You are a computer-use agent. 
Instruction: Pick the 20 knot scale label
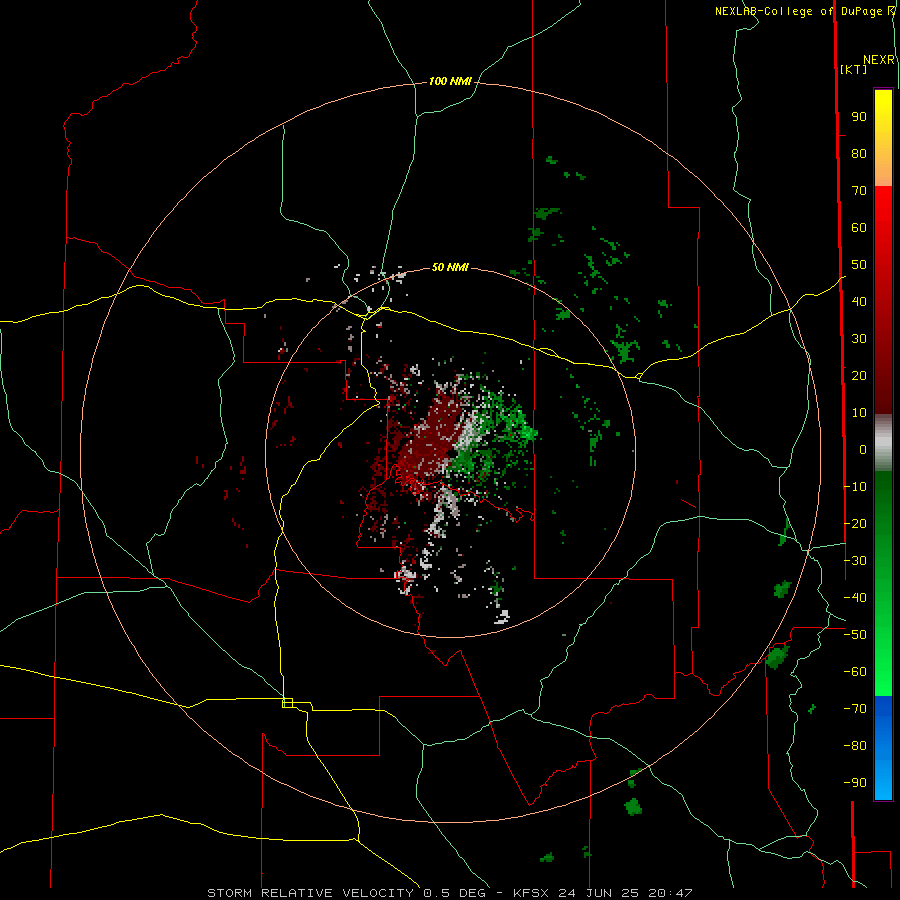pos(859,376)
